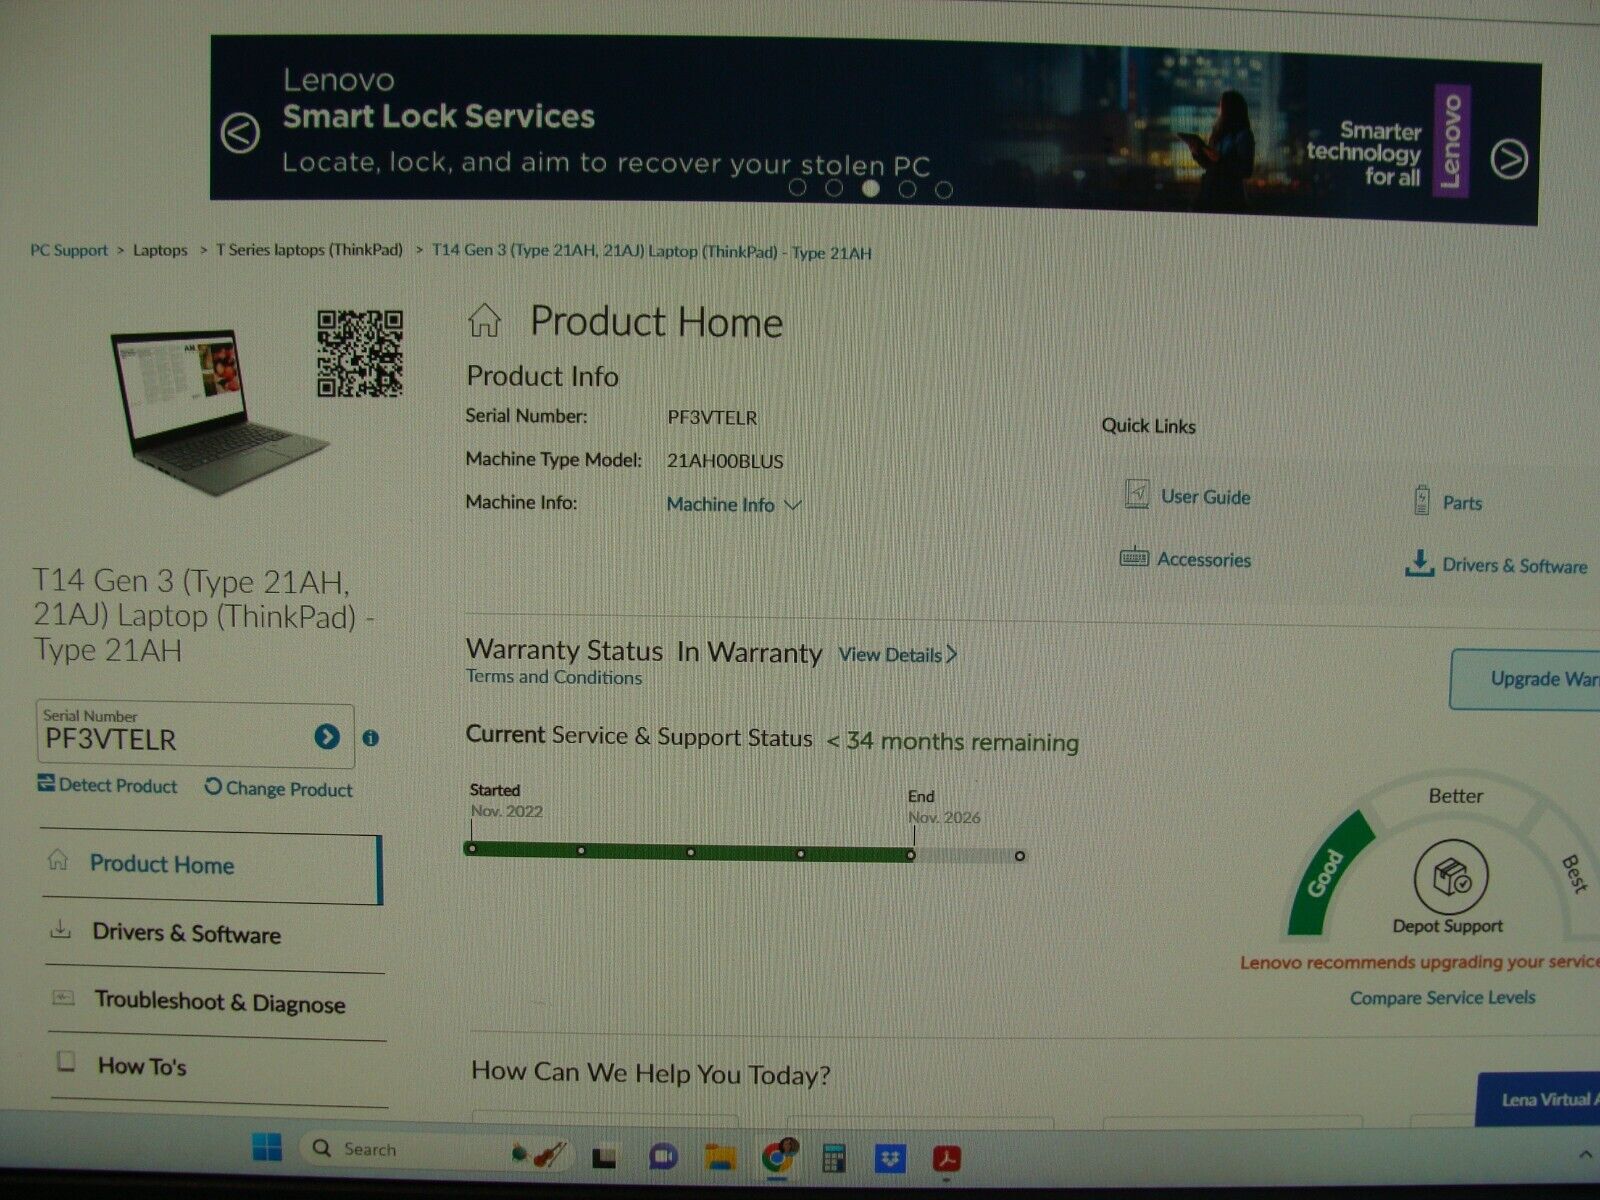
Task: Expand the system tray hidden icons chevron
Action: pos(1585,1156)
